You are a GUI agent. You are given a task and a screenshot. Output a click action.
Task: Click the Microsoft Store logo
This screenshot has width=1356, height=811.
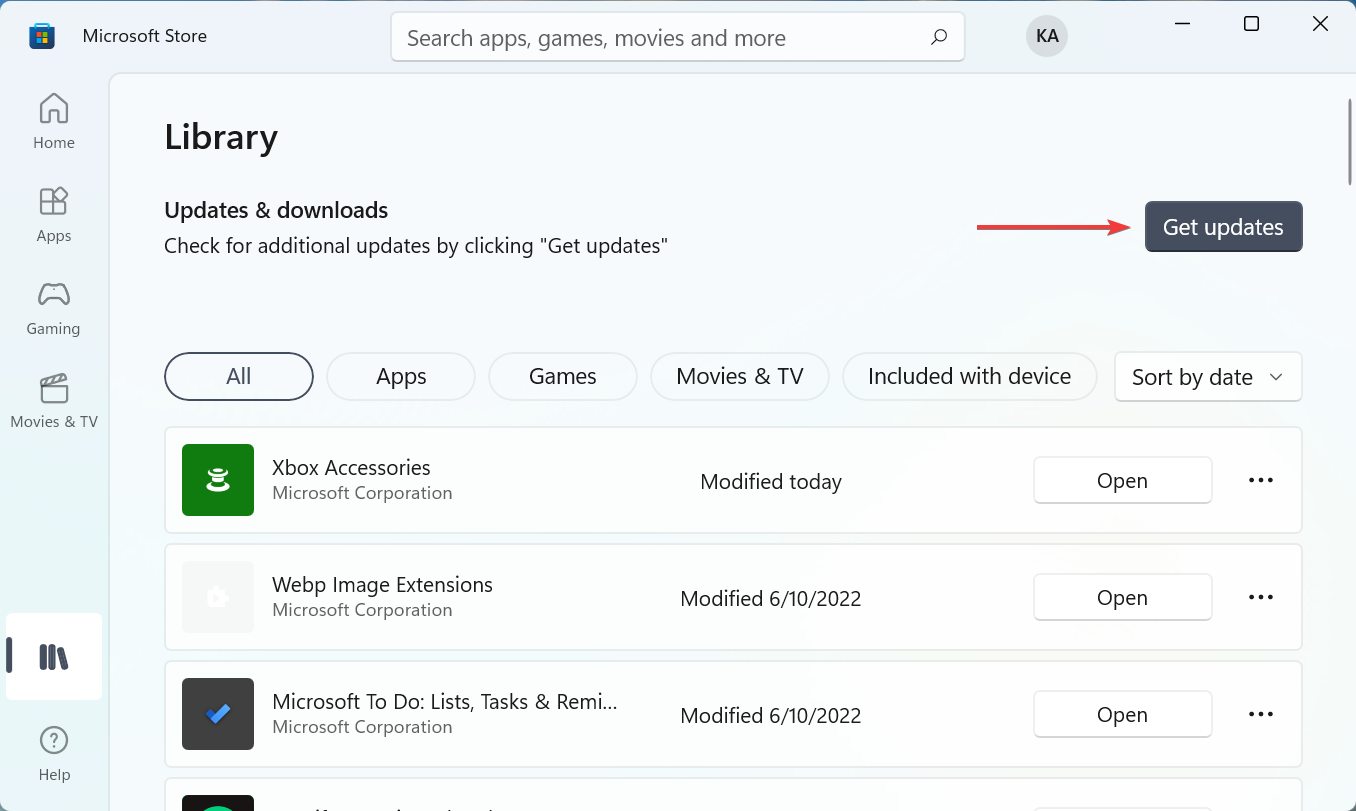pyautogui.click(x=41, y=35)
